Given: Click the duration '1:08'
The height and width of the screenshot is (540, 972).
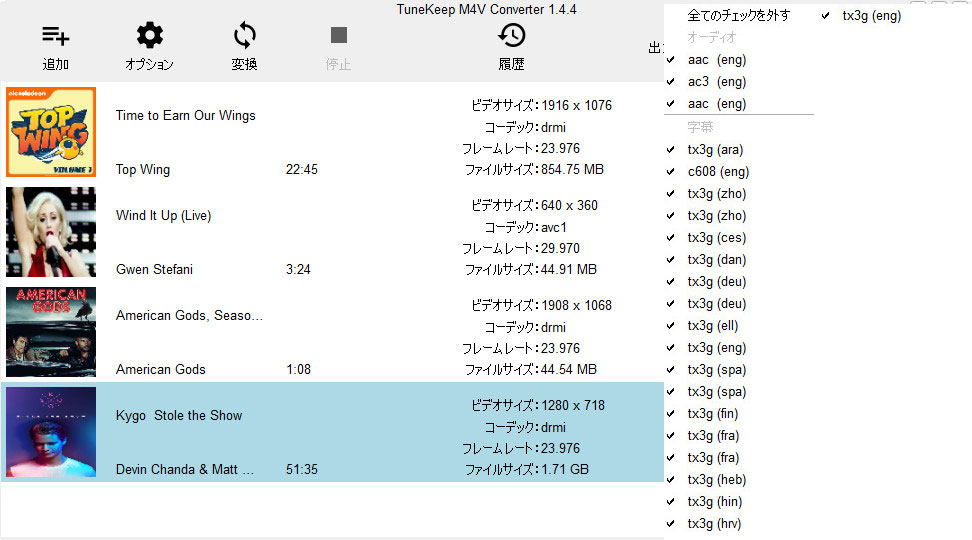Looking at the screenshot, I should (x=298, y=370).
